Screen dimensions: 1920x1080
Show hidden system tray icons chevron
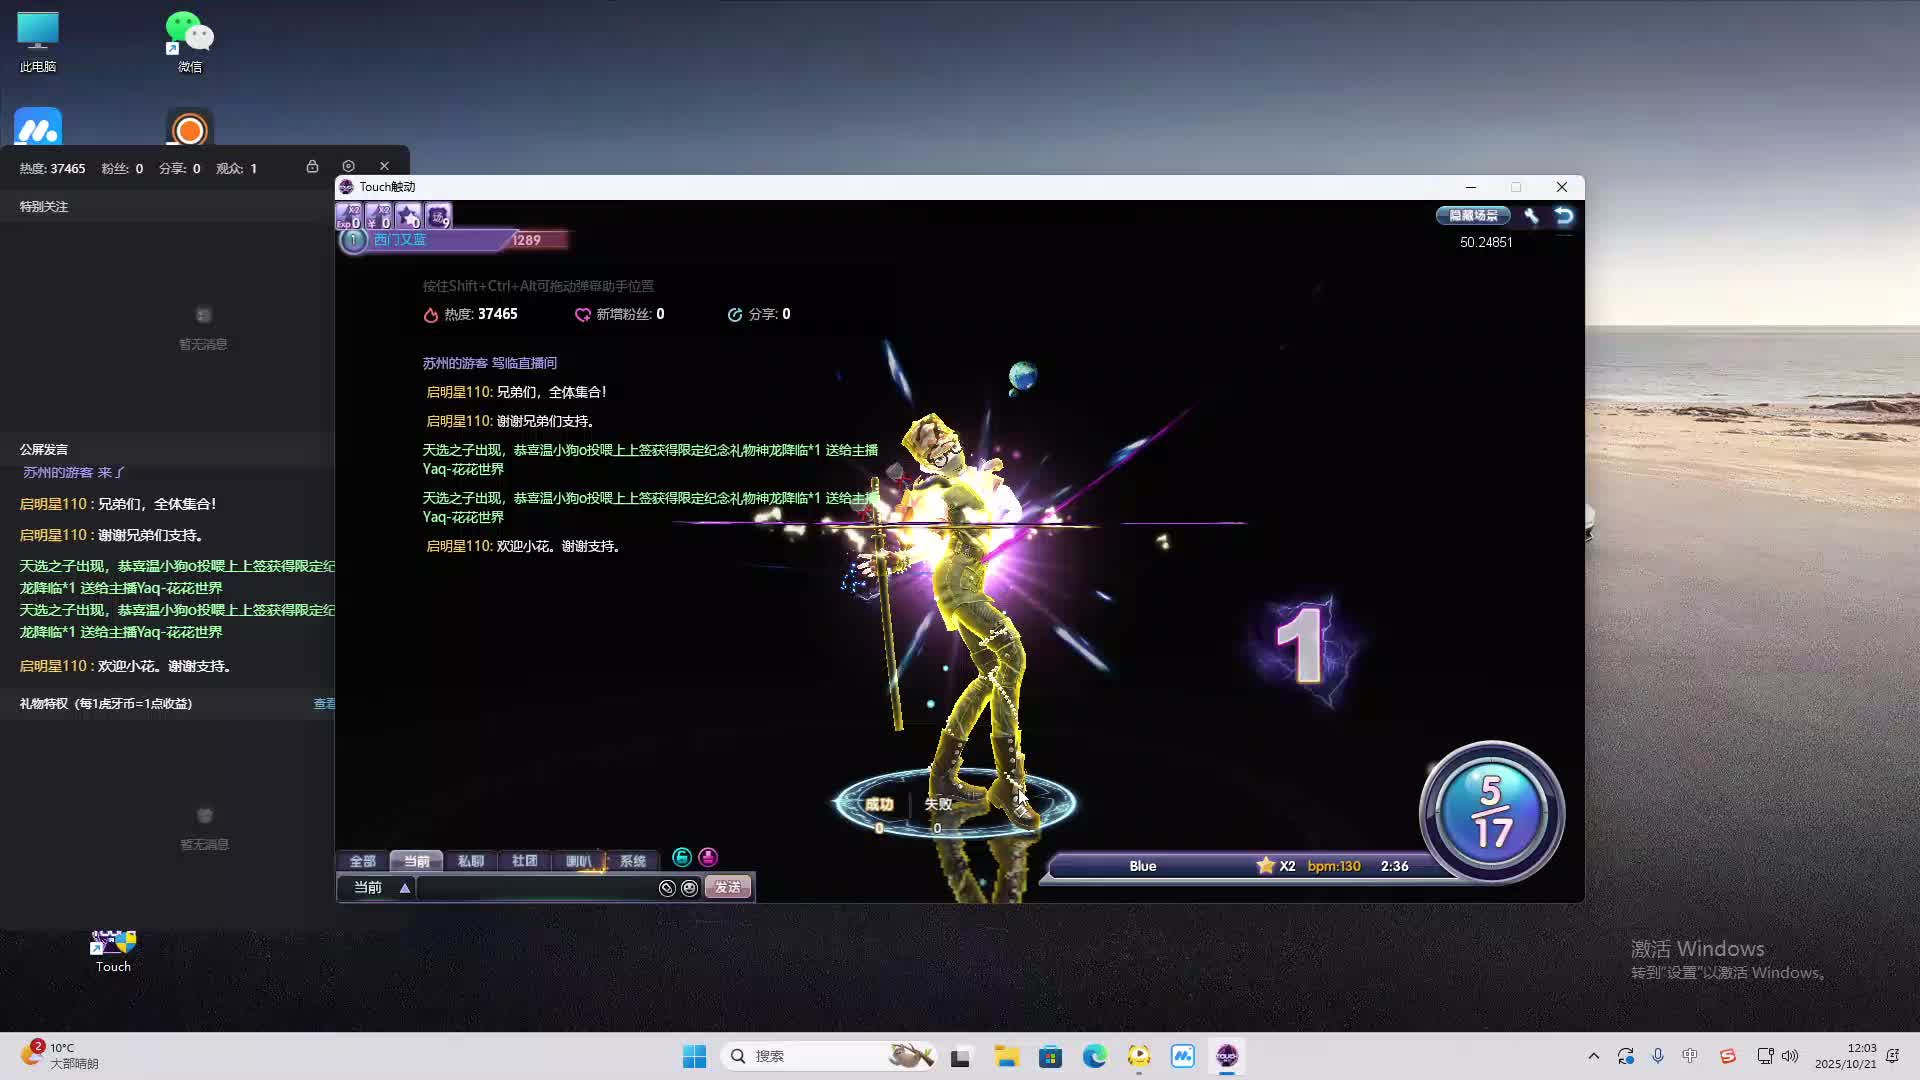(x=1593, y=1056)
